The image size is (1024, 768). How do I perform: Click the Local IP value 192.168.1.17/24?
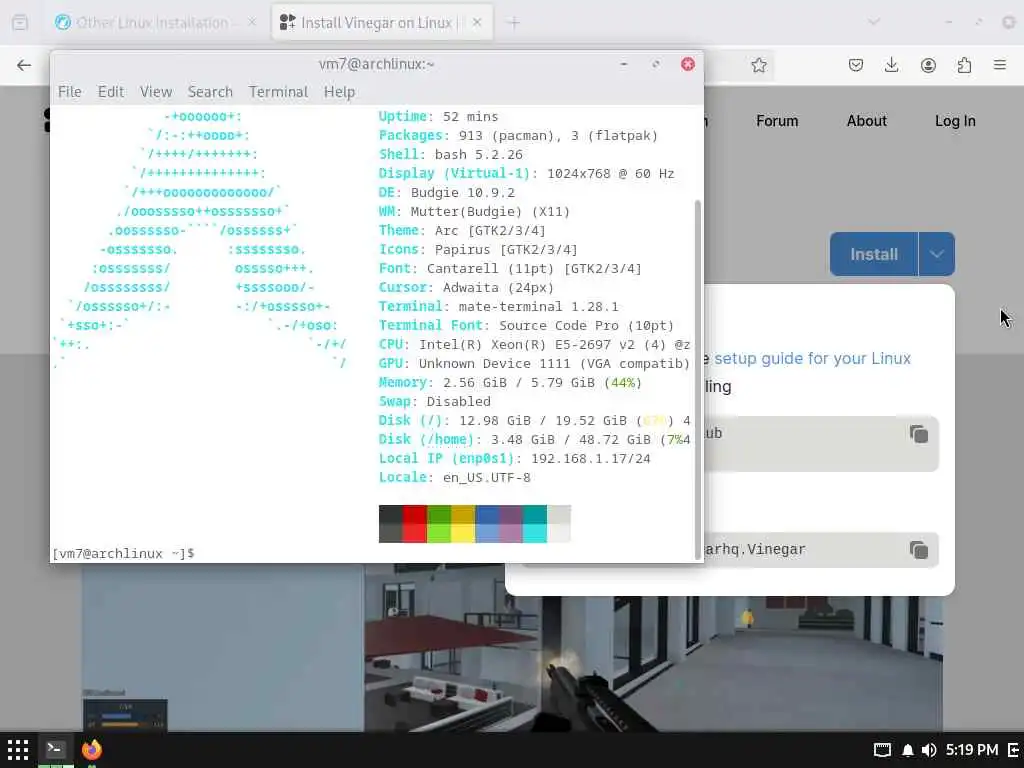[x=590, y=458]
